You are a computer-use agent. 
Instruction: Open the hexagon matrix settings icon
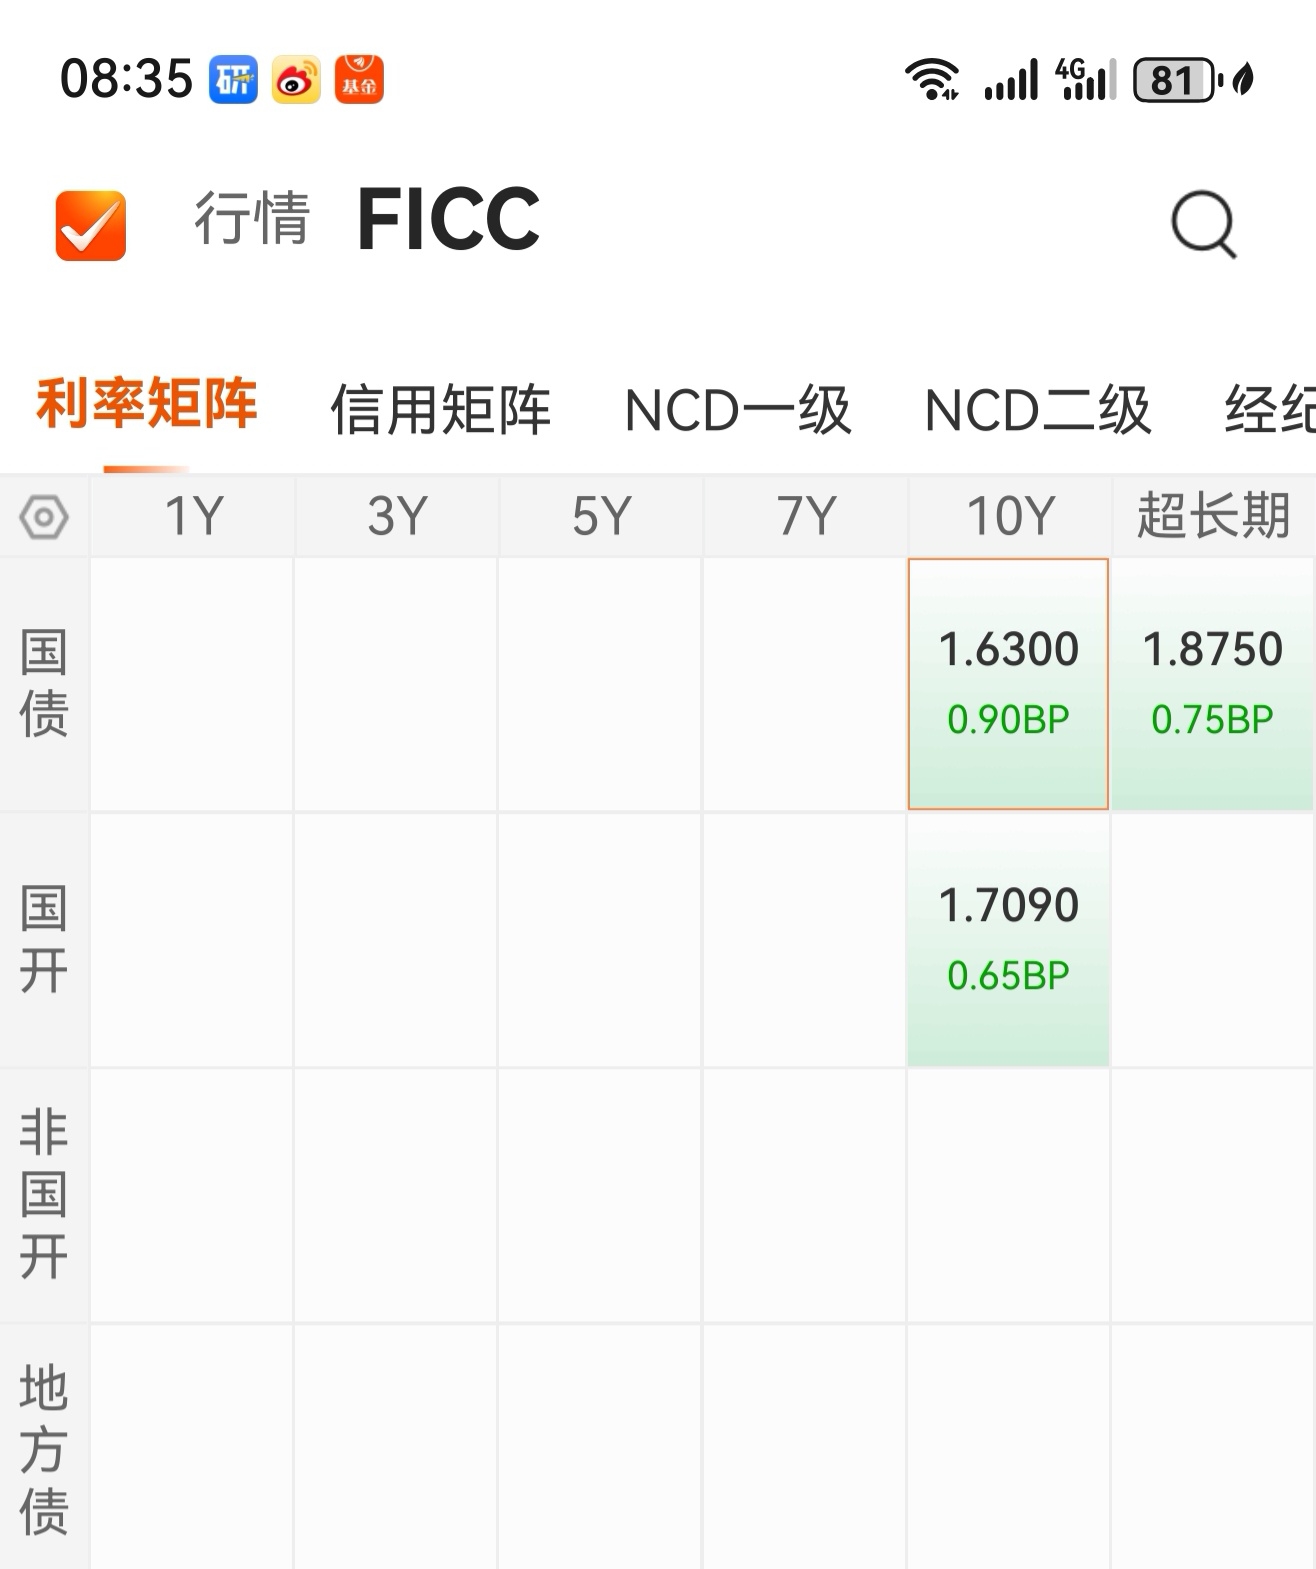click(x=44, y=517)
